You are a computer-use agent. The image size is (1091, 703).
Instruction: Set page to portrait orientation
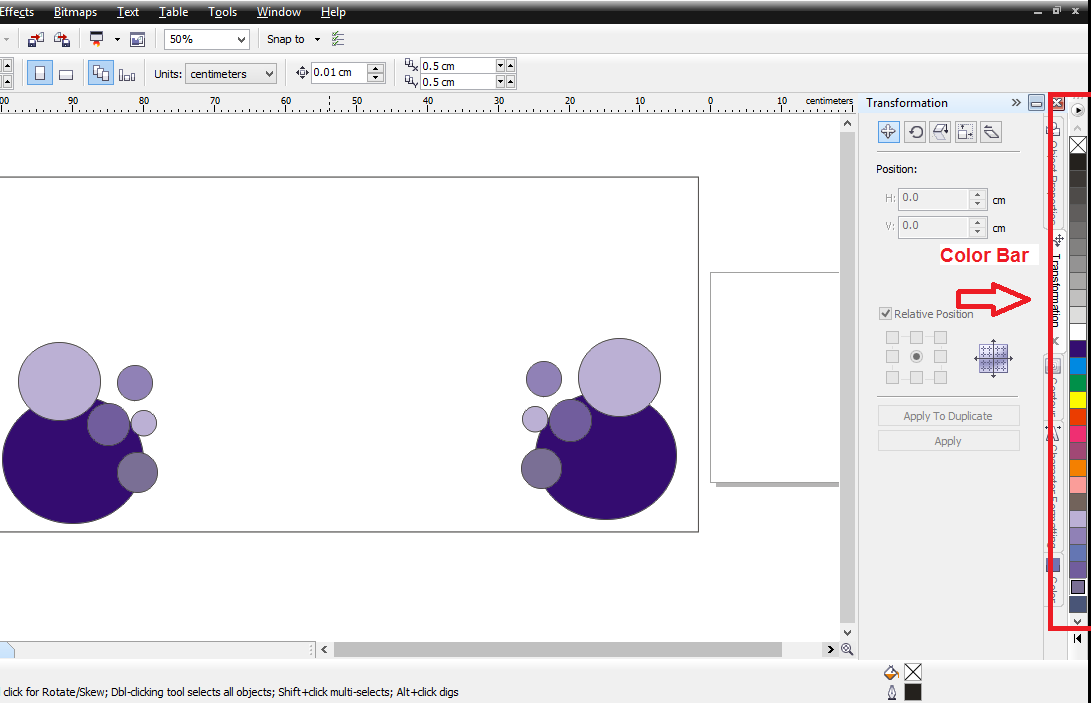click(x=40, y=74)
